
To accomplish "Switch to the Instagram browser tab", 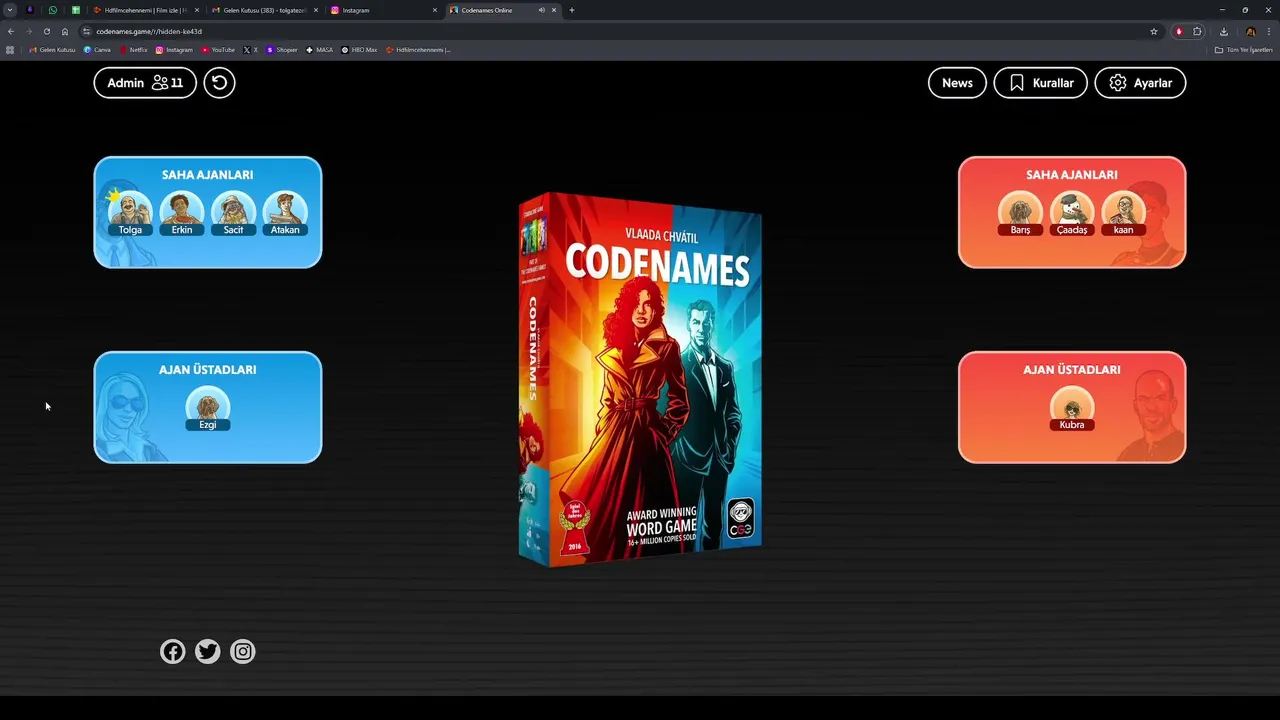I will click(x=385, y=10).
